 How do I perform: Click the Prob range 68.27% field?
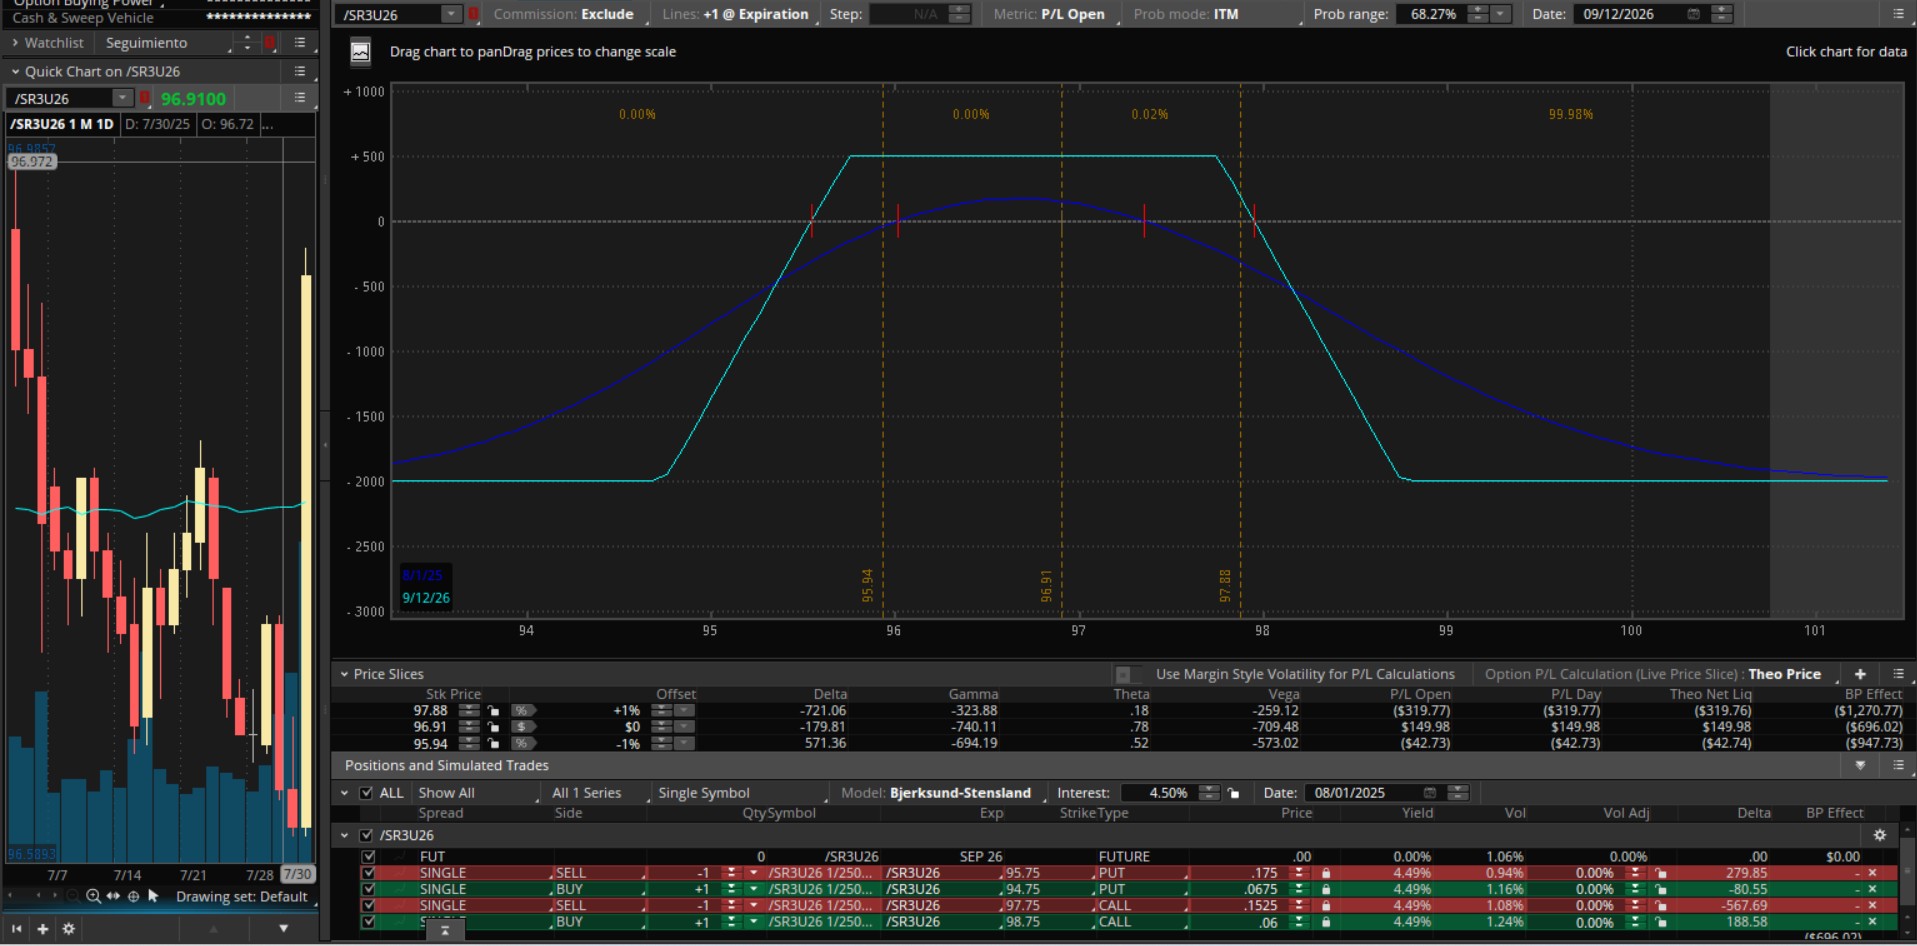coord(1432,14)
